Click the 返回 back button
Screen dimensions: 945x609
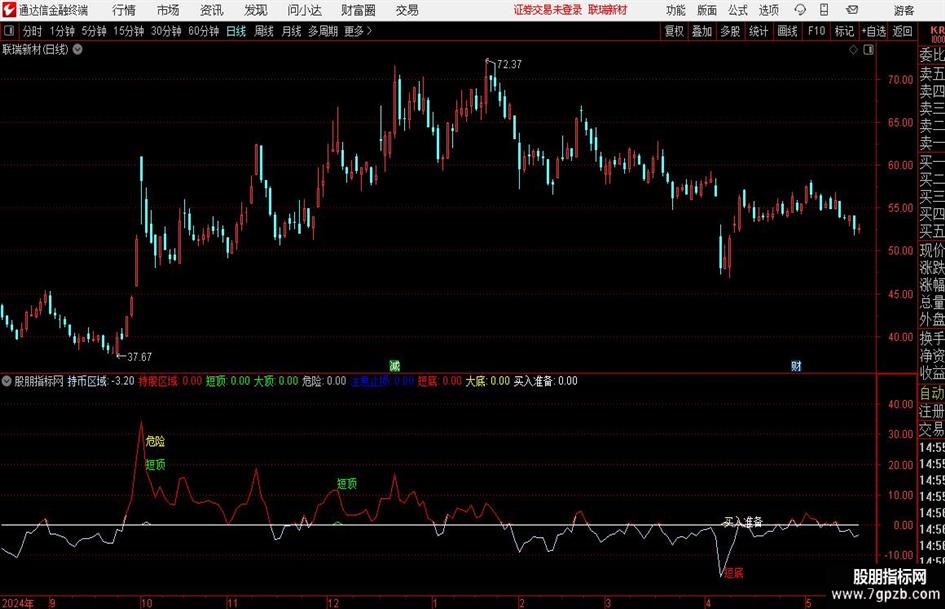(x=902, y=31)
